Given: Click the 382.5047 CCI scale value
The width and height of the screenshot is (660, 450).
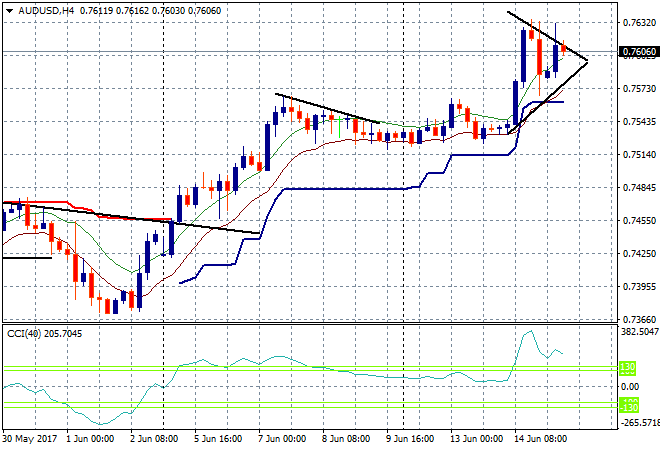Looking at the screenshot, I should click(x=639, y=332).
